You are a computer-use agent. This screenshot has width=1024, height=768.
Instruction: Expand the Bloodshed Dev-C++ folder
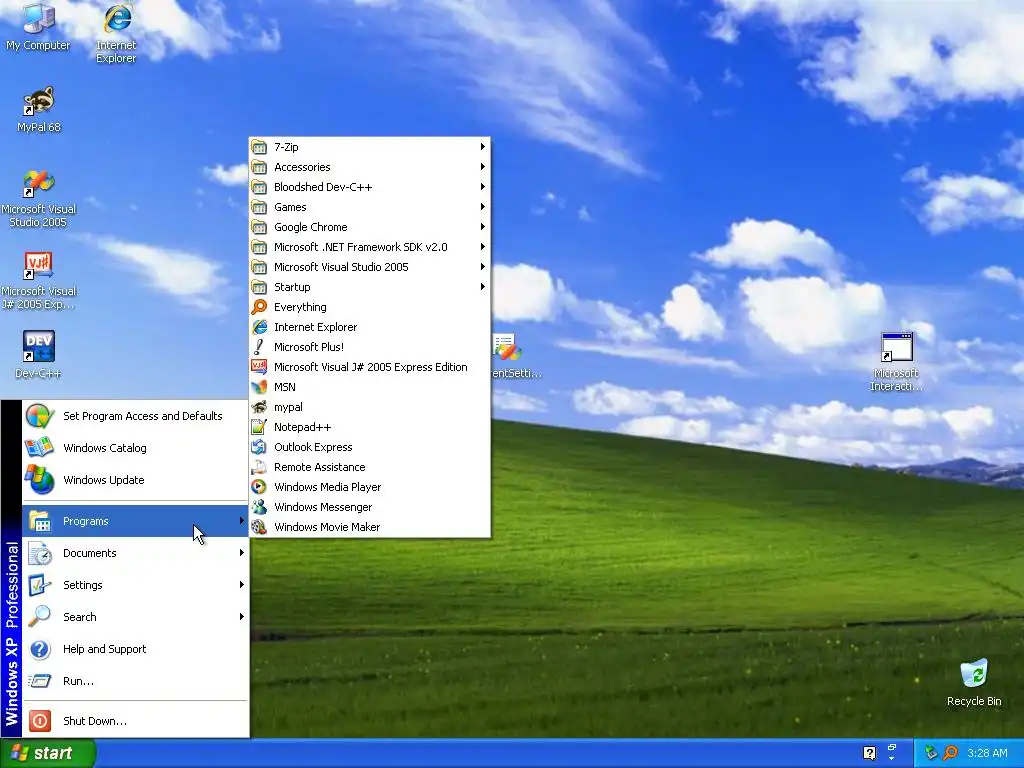coord(370,187)
